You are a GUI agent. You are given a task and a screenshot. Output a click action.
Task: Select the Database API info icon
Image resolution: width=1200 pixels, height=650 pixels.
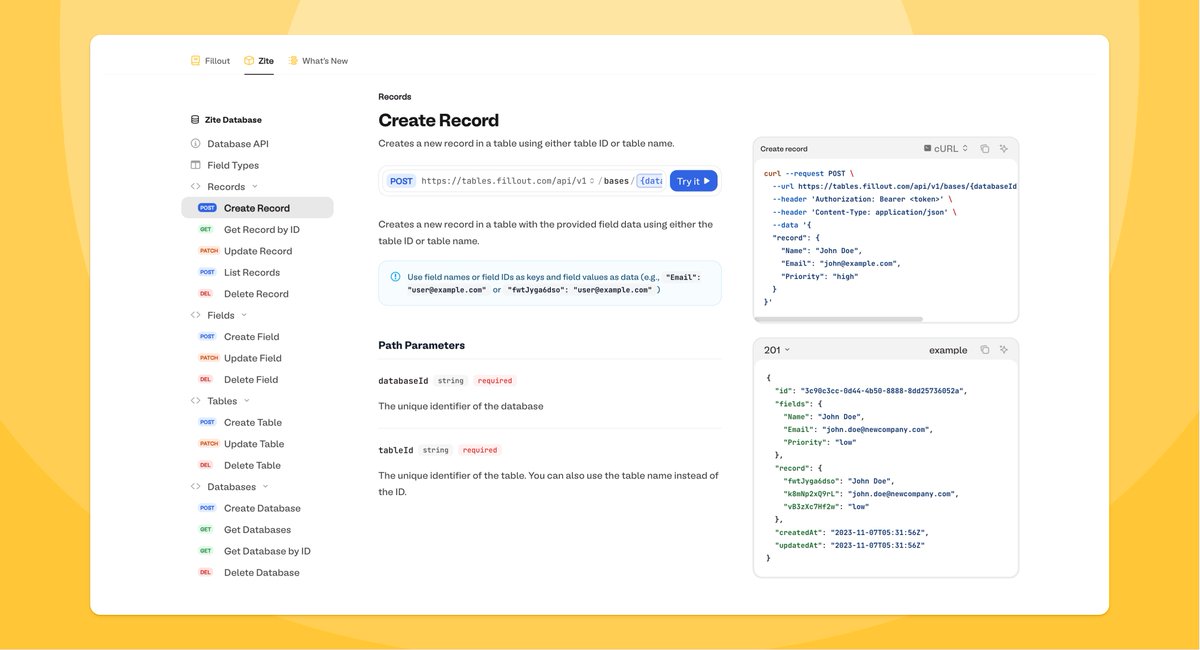point(195,143)
